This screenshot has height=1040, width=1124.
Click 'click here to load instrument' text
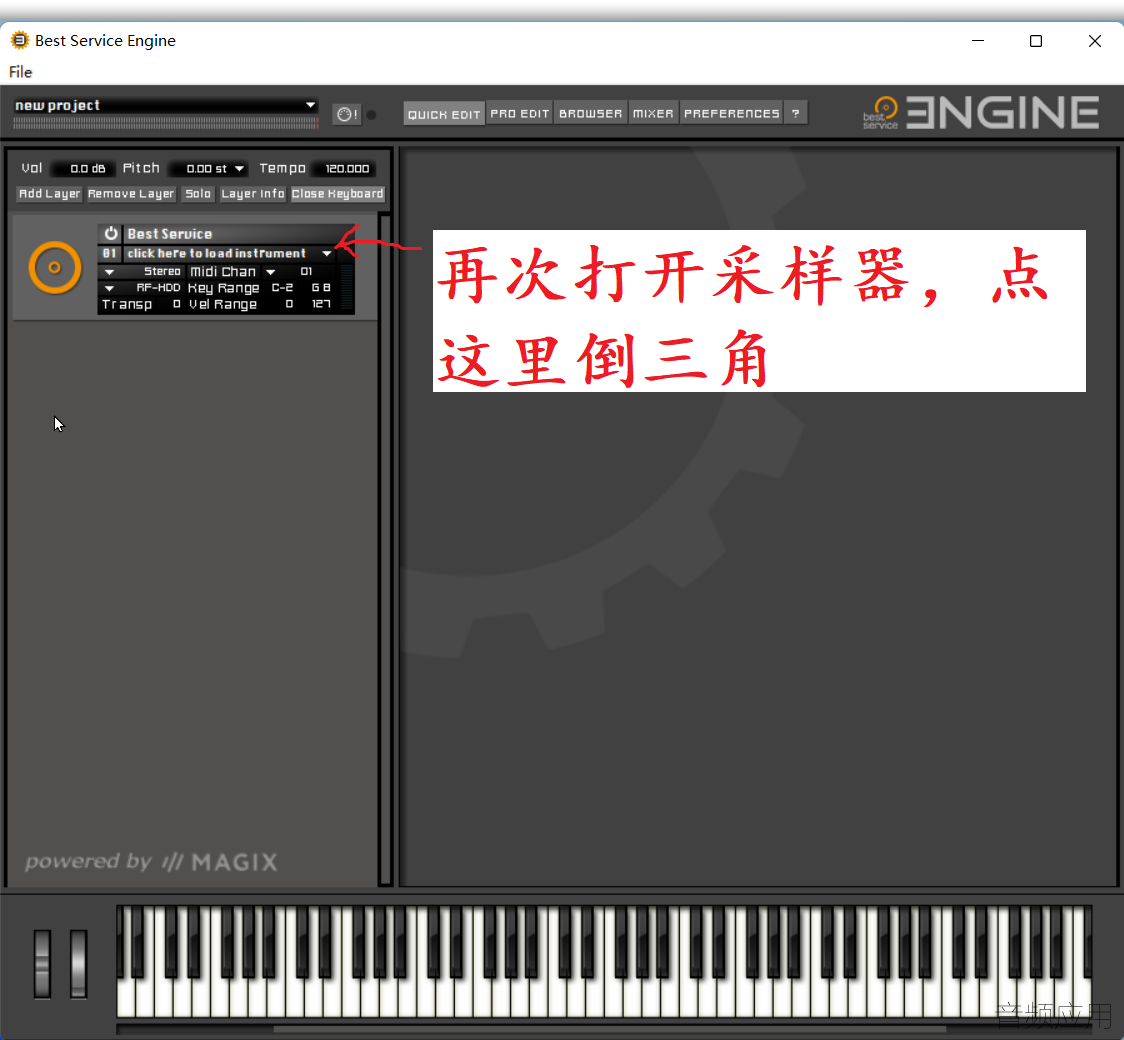pyautogui.click(x=216, y=254)
